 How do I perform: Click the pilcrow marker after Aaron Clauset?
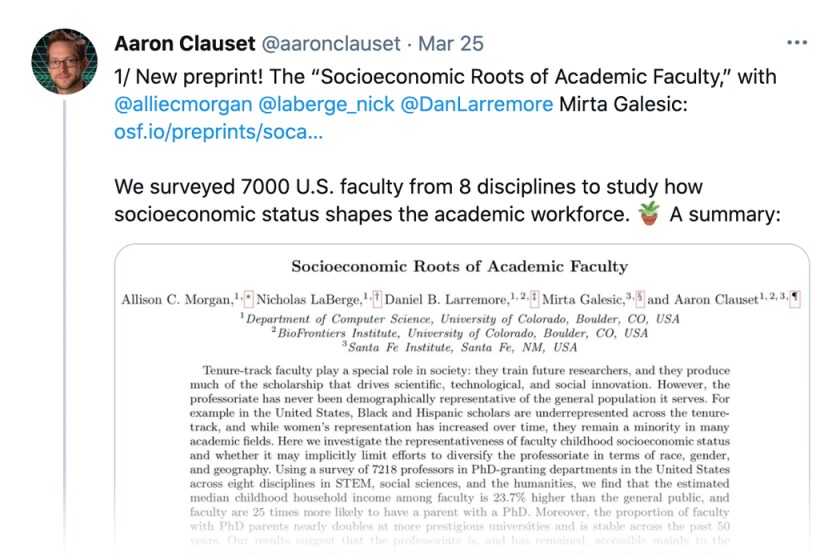[x=795, y=299]
